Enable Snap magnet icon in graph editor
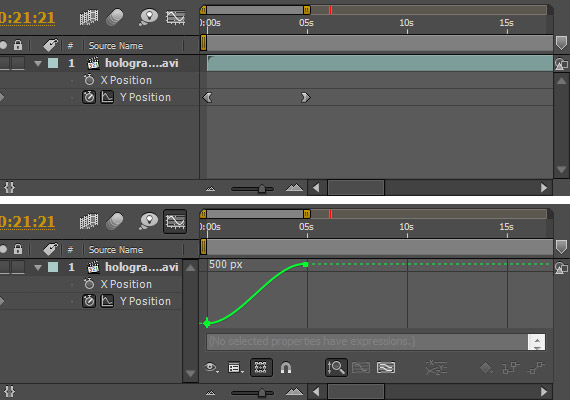This screenshot has width=570, height=400. [286, 368]
